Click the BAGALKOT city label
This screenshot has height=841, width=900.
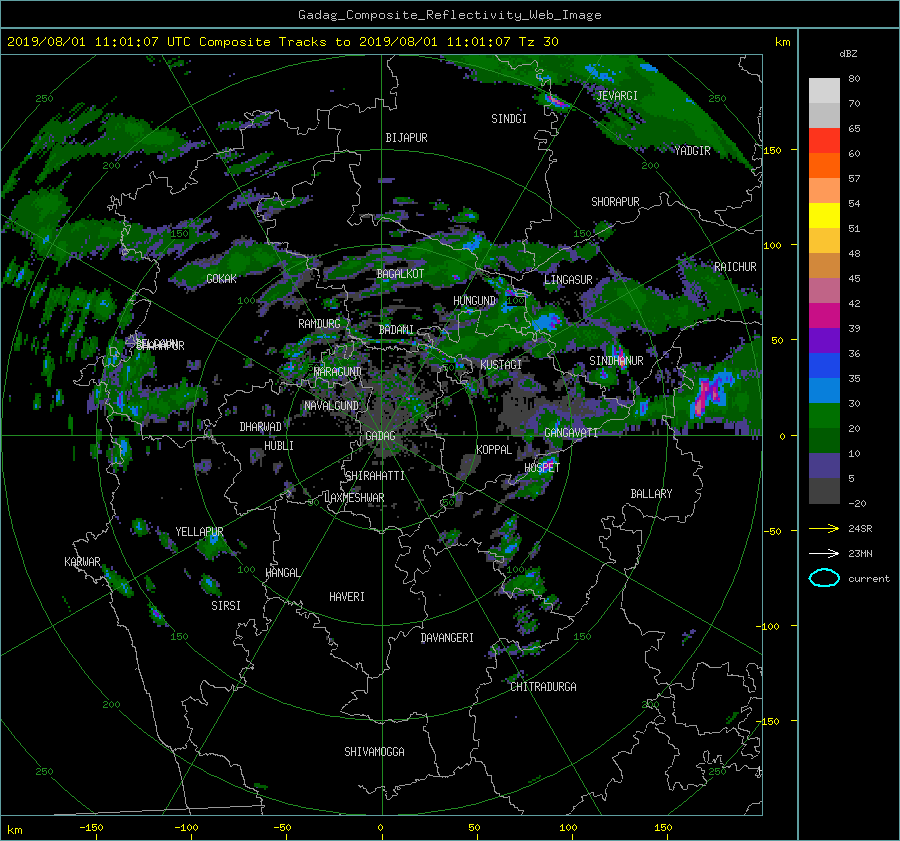(x=400, y=274)
